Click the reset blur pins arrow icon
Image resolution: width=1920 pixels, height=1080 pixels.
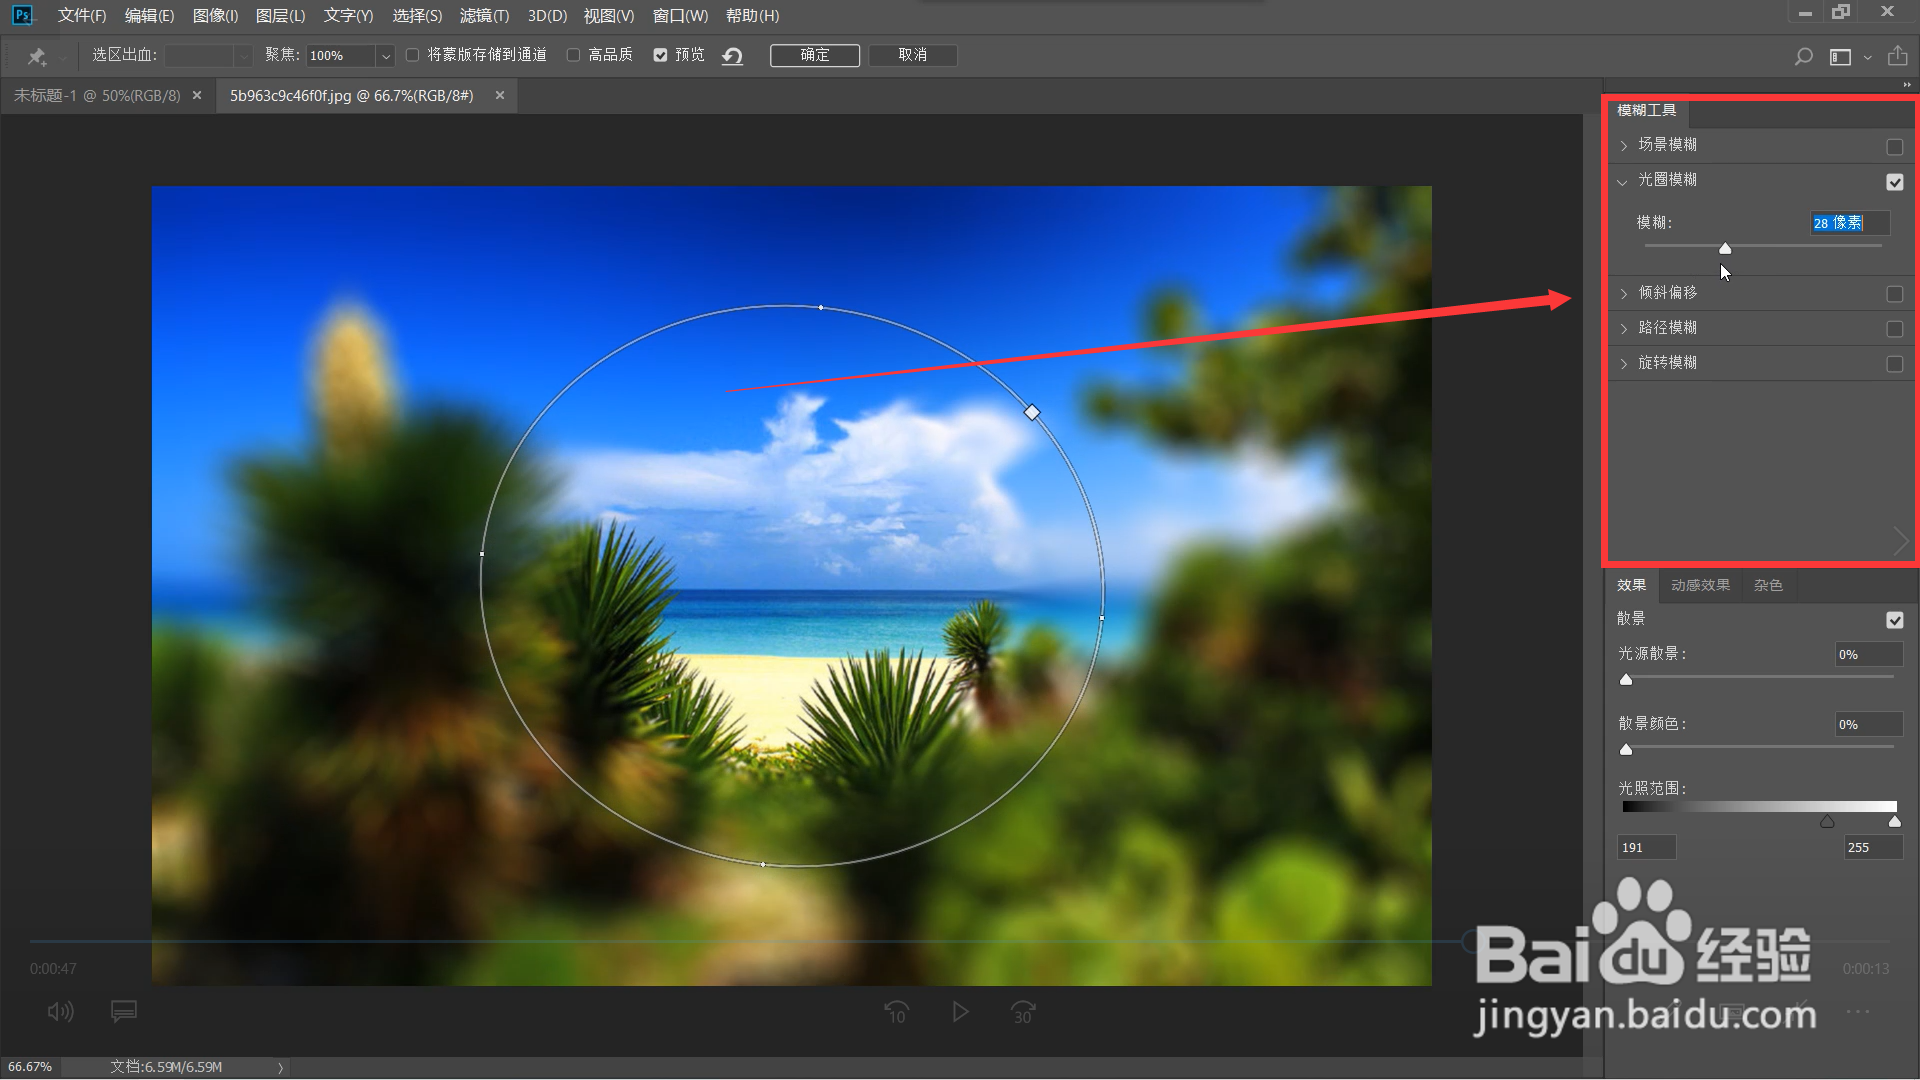pos(732,56)
